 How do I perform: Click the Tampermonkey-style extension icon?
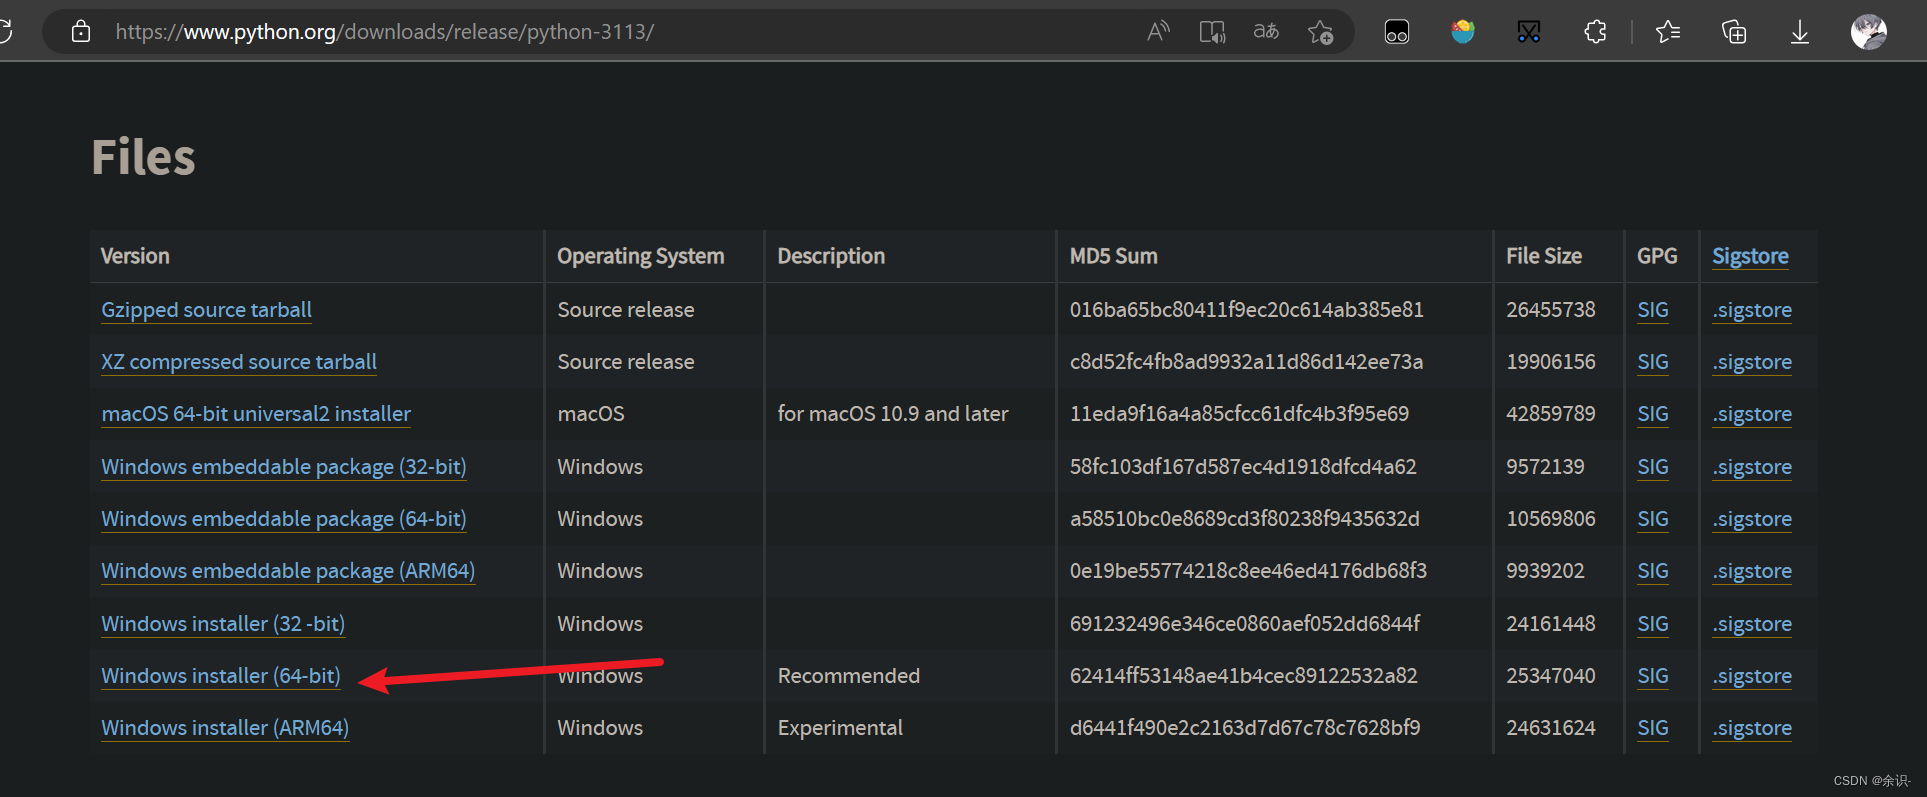coord(1397,32)
